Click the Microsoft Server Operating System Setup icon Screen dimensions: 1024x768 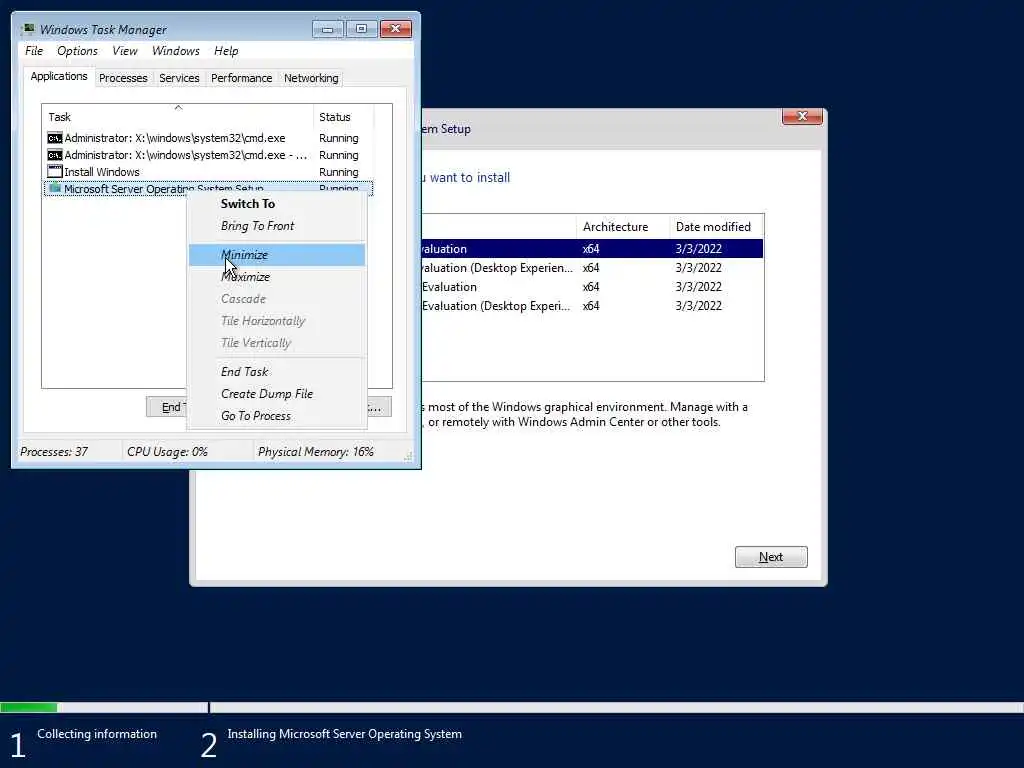pyautogui.click(x=55, y=189)
